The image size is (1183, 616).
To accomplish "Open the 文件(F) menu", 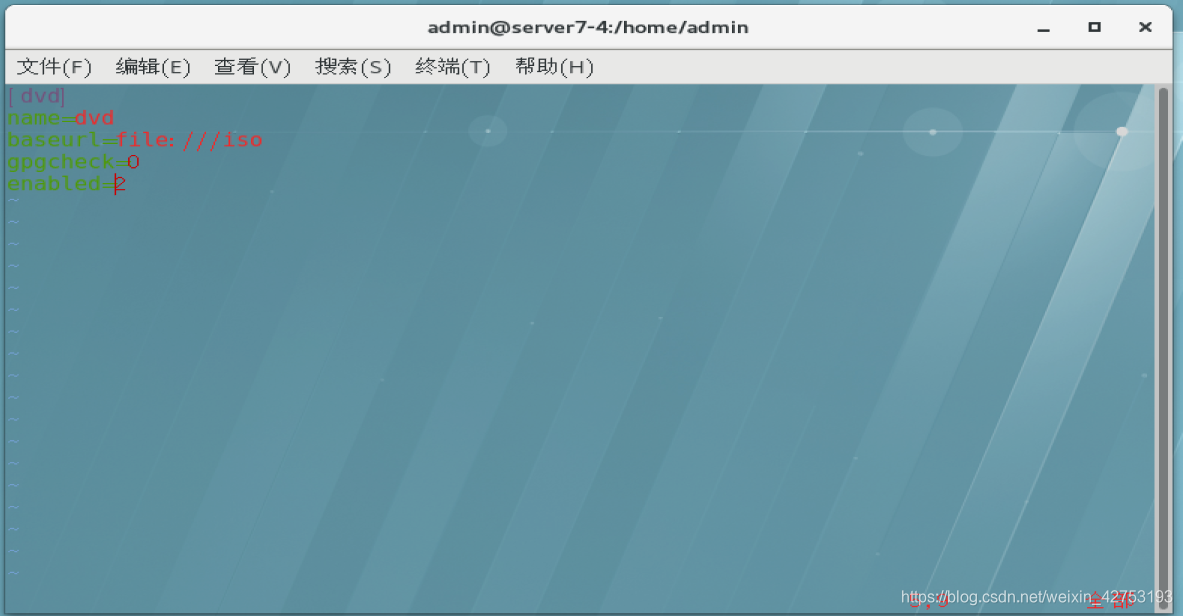I will click(x=54, y=67).
